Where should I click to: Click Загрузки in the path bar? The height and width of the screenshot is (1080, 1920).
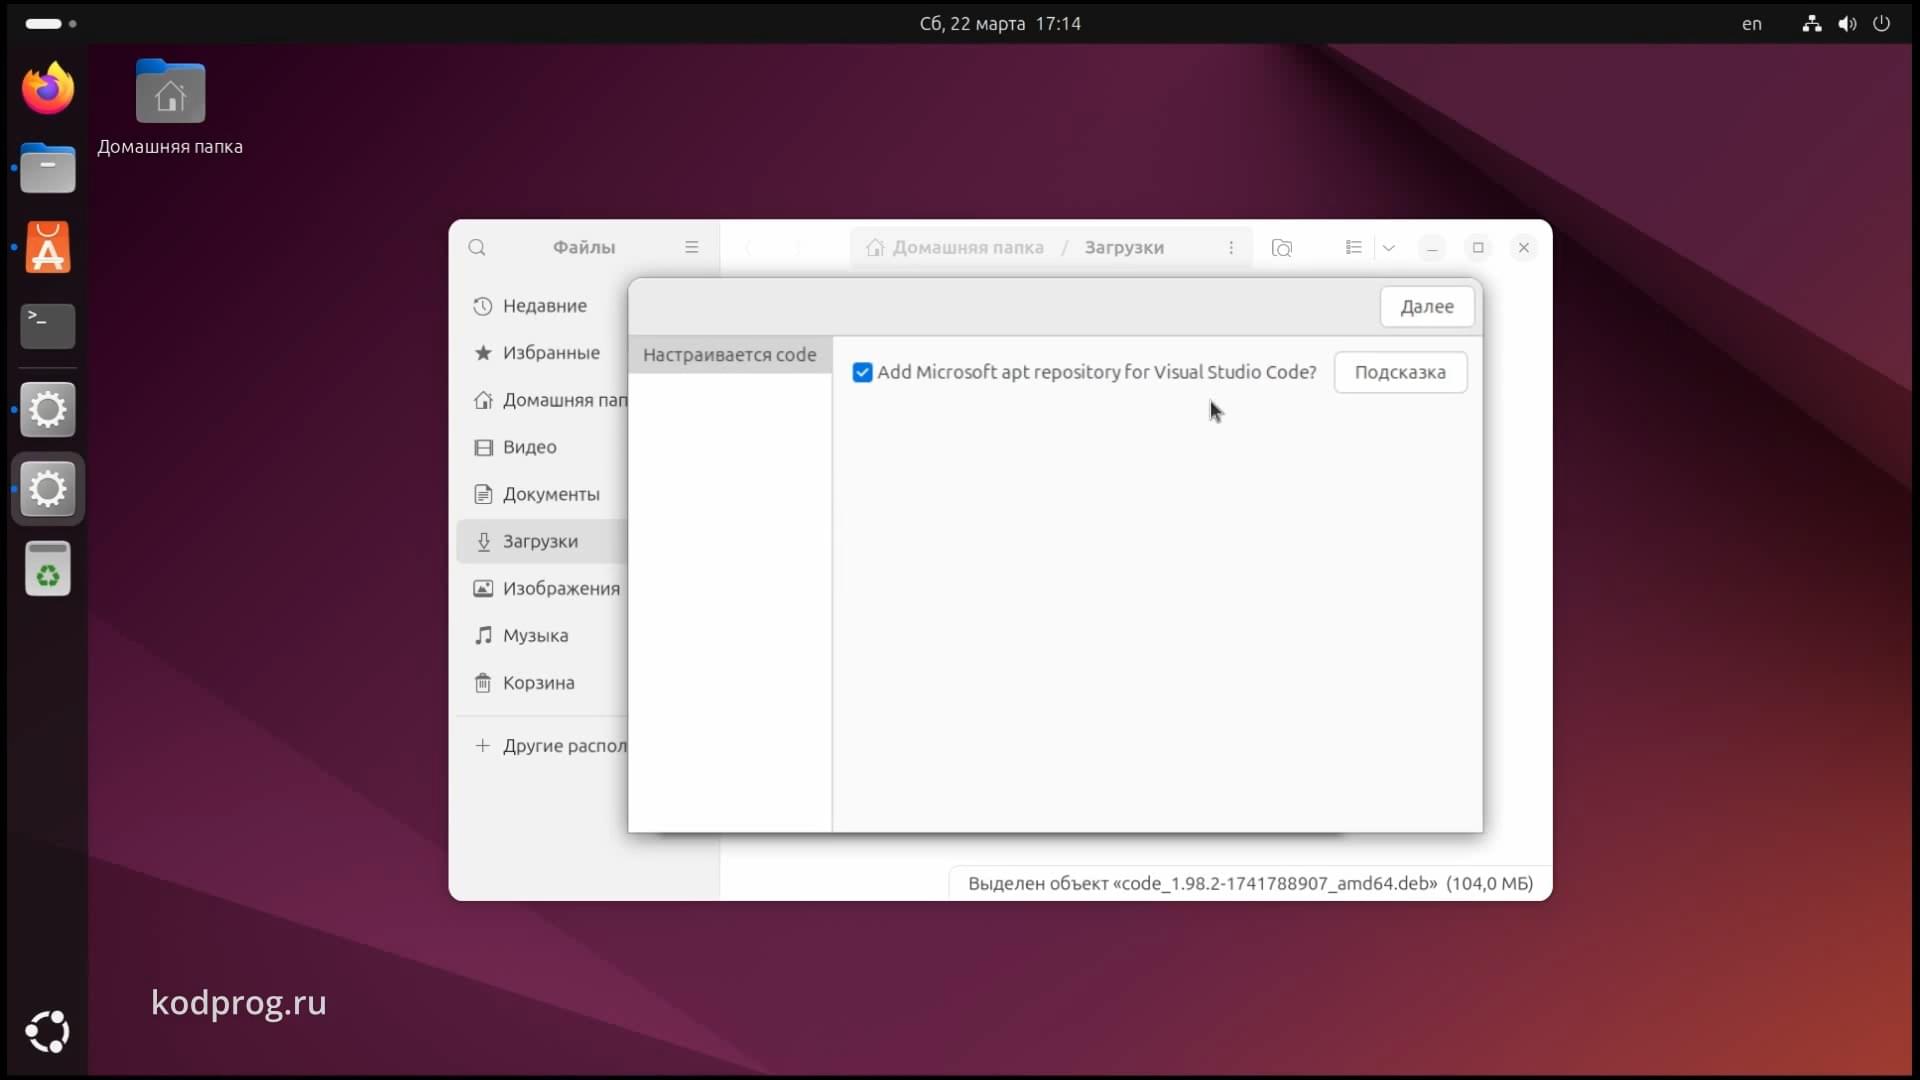click(x=1124, y=247)
